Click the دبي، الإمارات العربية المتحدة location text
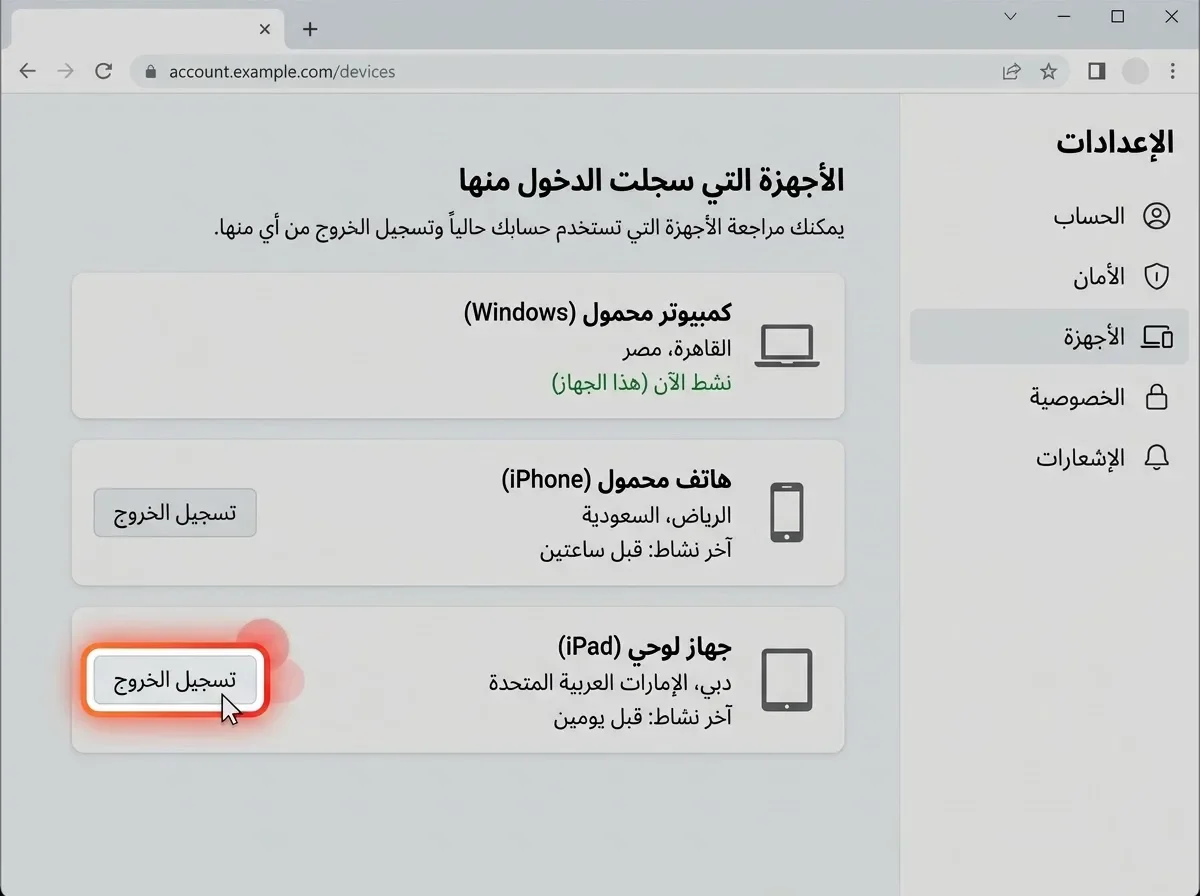The height and width of the screenshot is (896, 1200). pyautogui.click(x=610, y=682)
